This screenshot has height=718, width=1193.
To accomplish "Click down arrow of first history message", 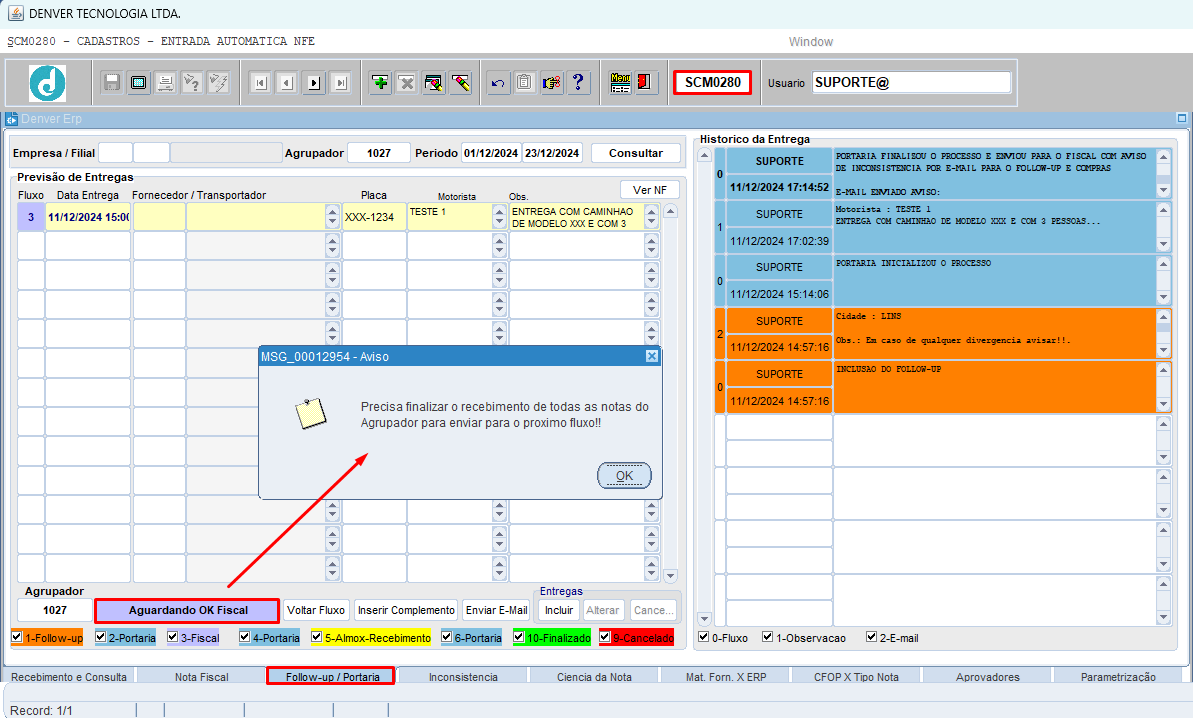I will tap(1163, 189).
